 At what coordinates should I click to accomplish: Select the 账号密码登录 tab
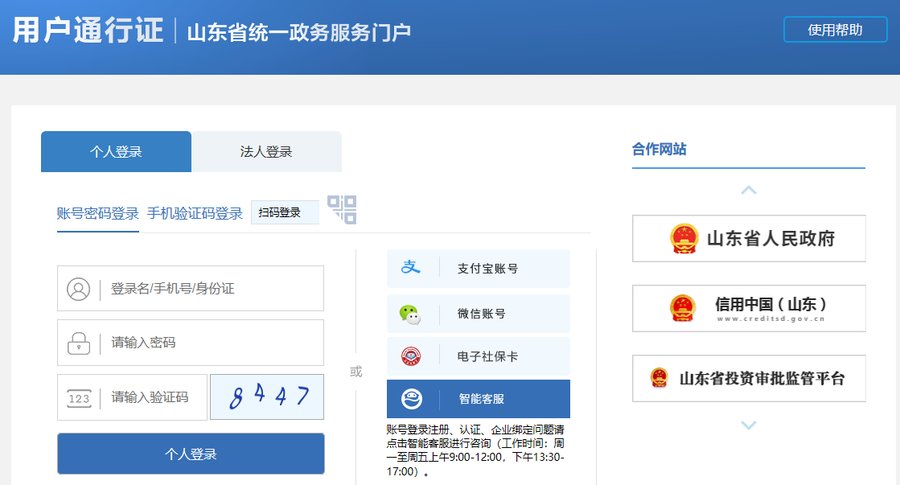pos(98,214)
